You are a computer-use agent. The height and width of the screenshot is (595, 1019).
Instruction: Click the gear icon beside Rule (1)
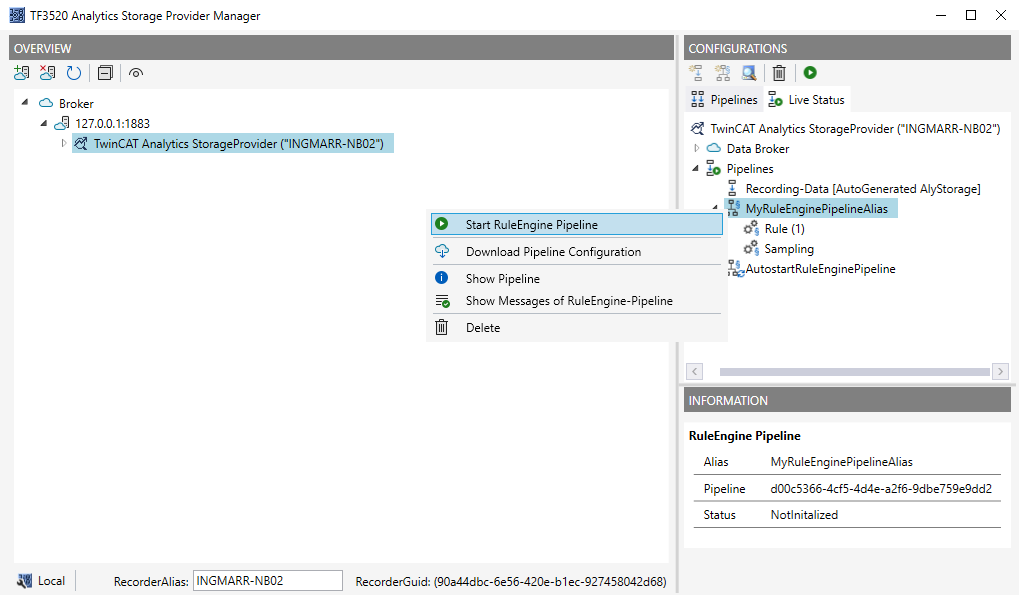coord(751,228)
